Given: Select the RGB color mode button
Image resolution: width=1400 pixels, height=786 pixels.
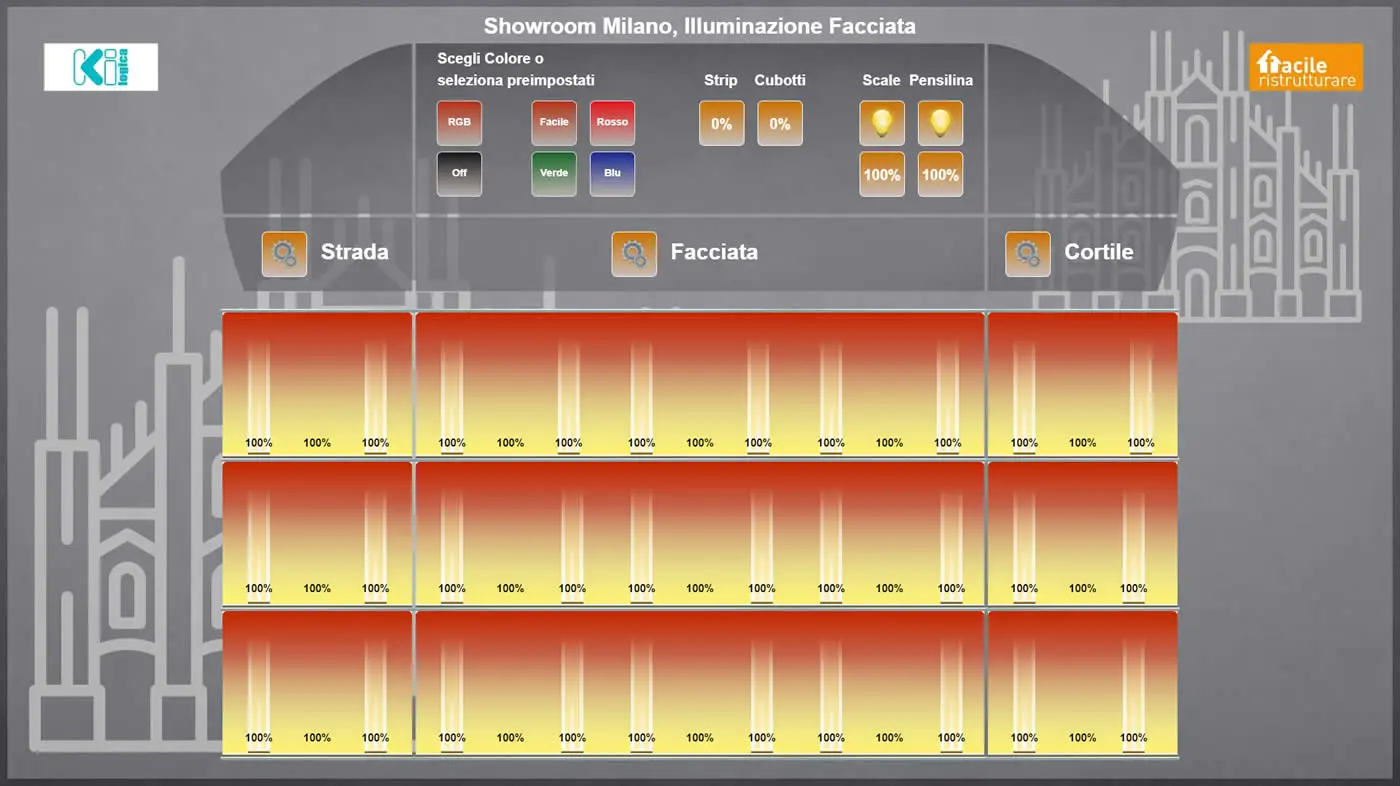Looking at the screenshot, I should (459, 123).
